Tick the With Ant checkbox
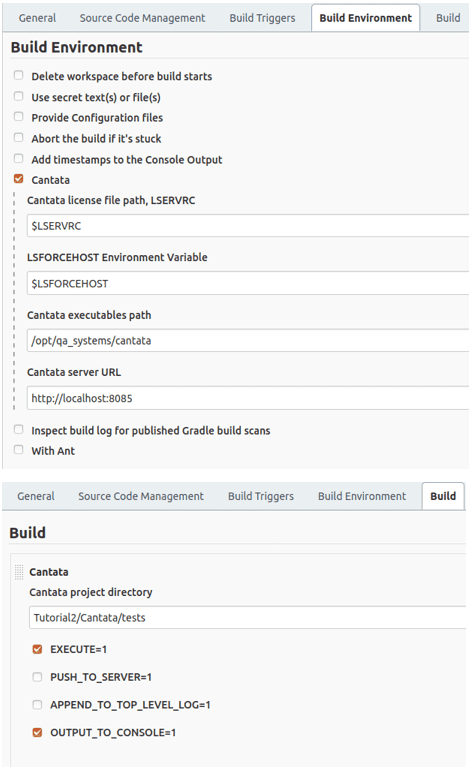Viewport: 469px width, 770px height. tap(19, 450)
